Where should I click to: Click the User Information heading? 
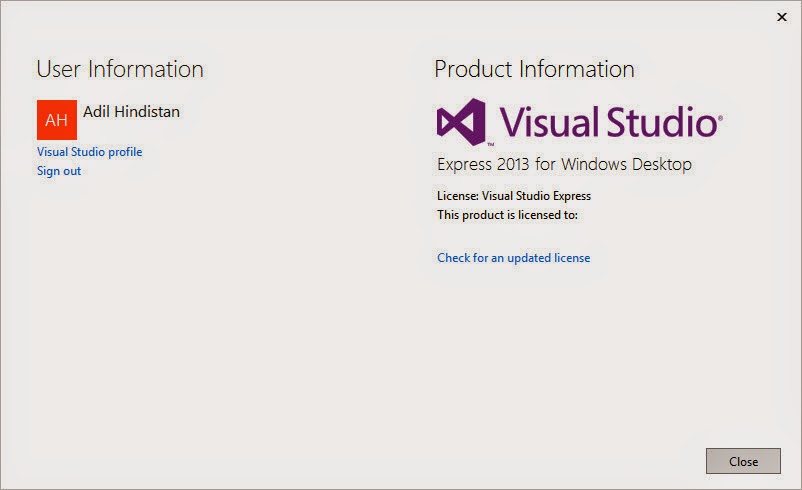120,69
